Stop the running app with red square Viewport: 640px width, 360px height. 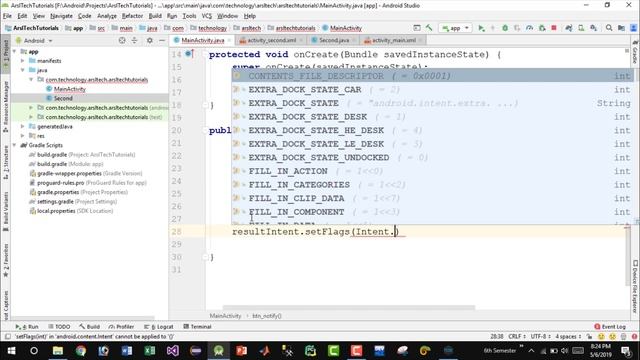(554, 28)
